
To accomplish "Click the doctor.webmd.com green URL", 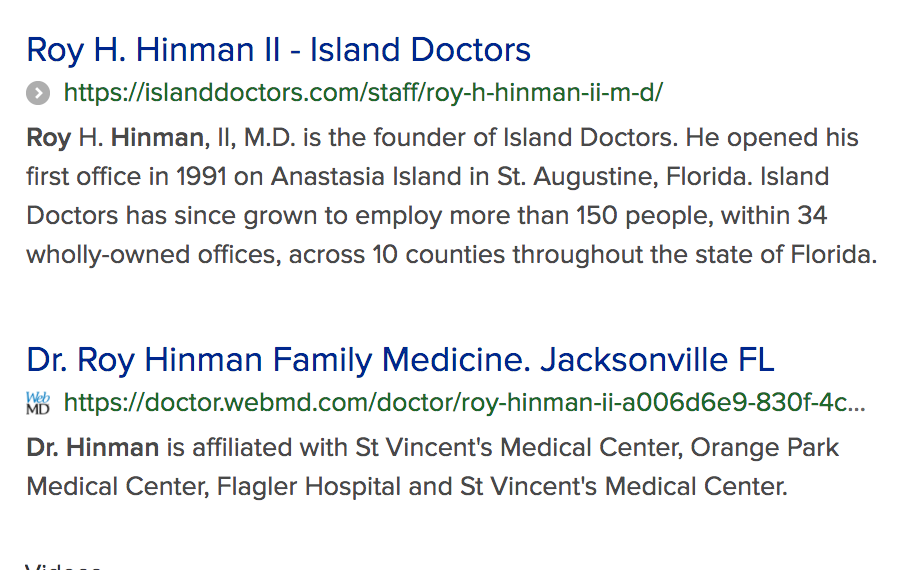I will [x=464, y=403].
